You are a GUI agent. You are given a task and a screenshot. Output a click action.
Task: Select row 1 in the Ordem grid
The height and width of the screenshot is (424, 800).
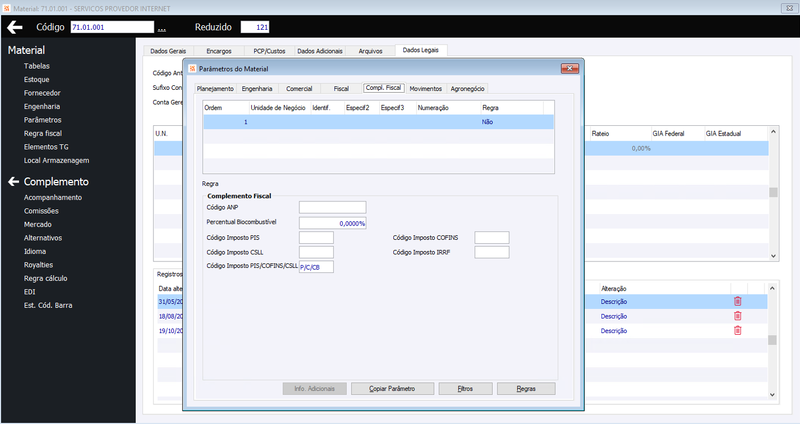(x=379, y=122)
